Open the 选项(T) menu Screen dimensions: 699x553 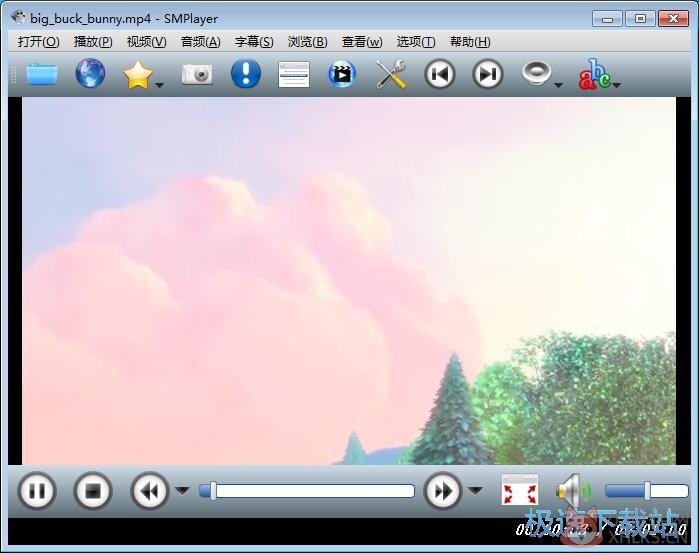click(415, 41)
